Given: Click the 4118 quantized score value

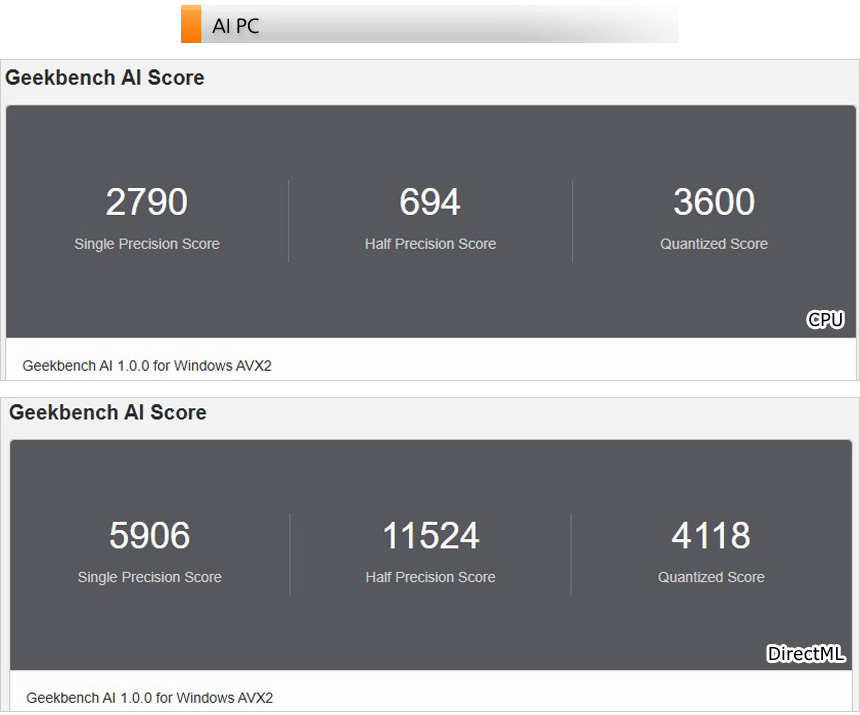Looking at the screenshot, I should click(x=711, y=535).
